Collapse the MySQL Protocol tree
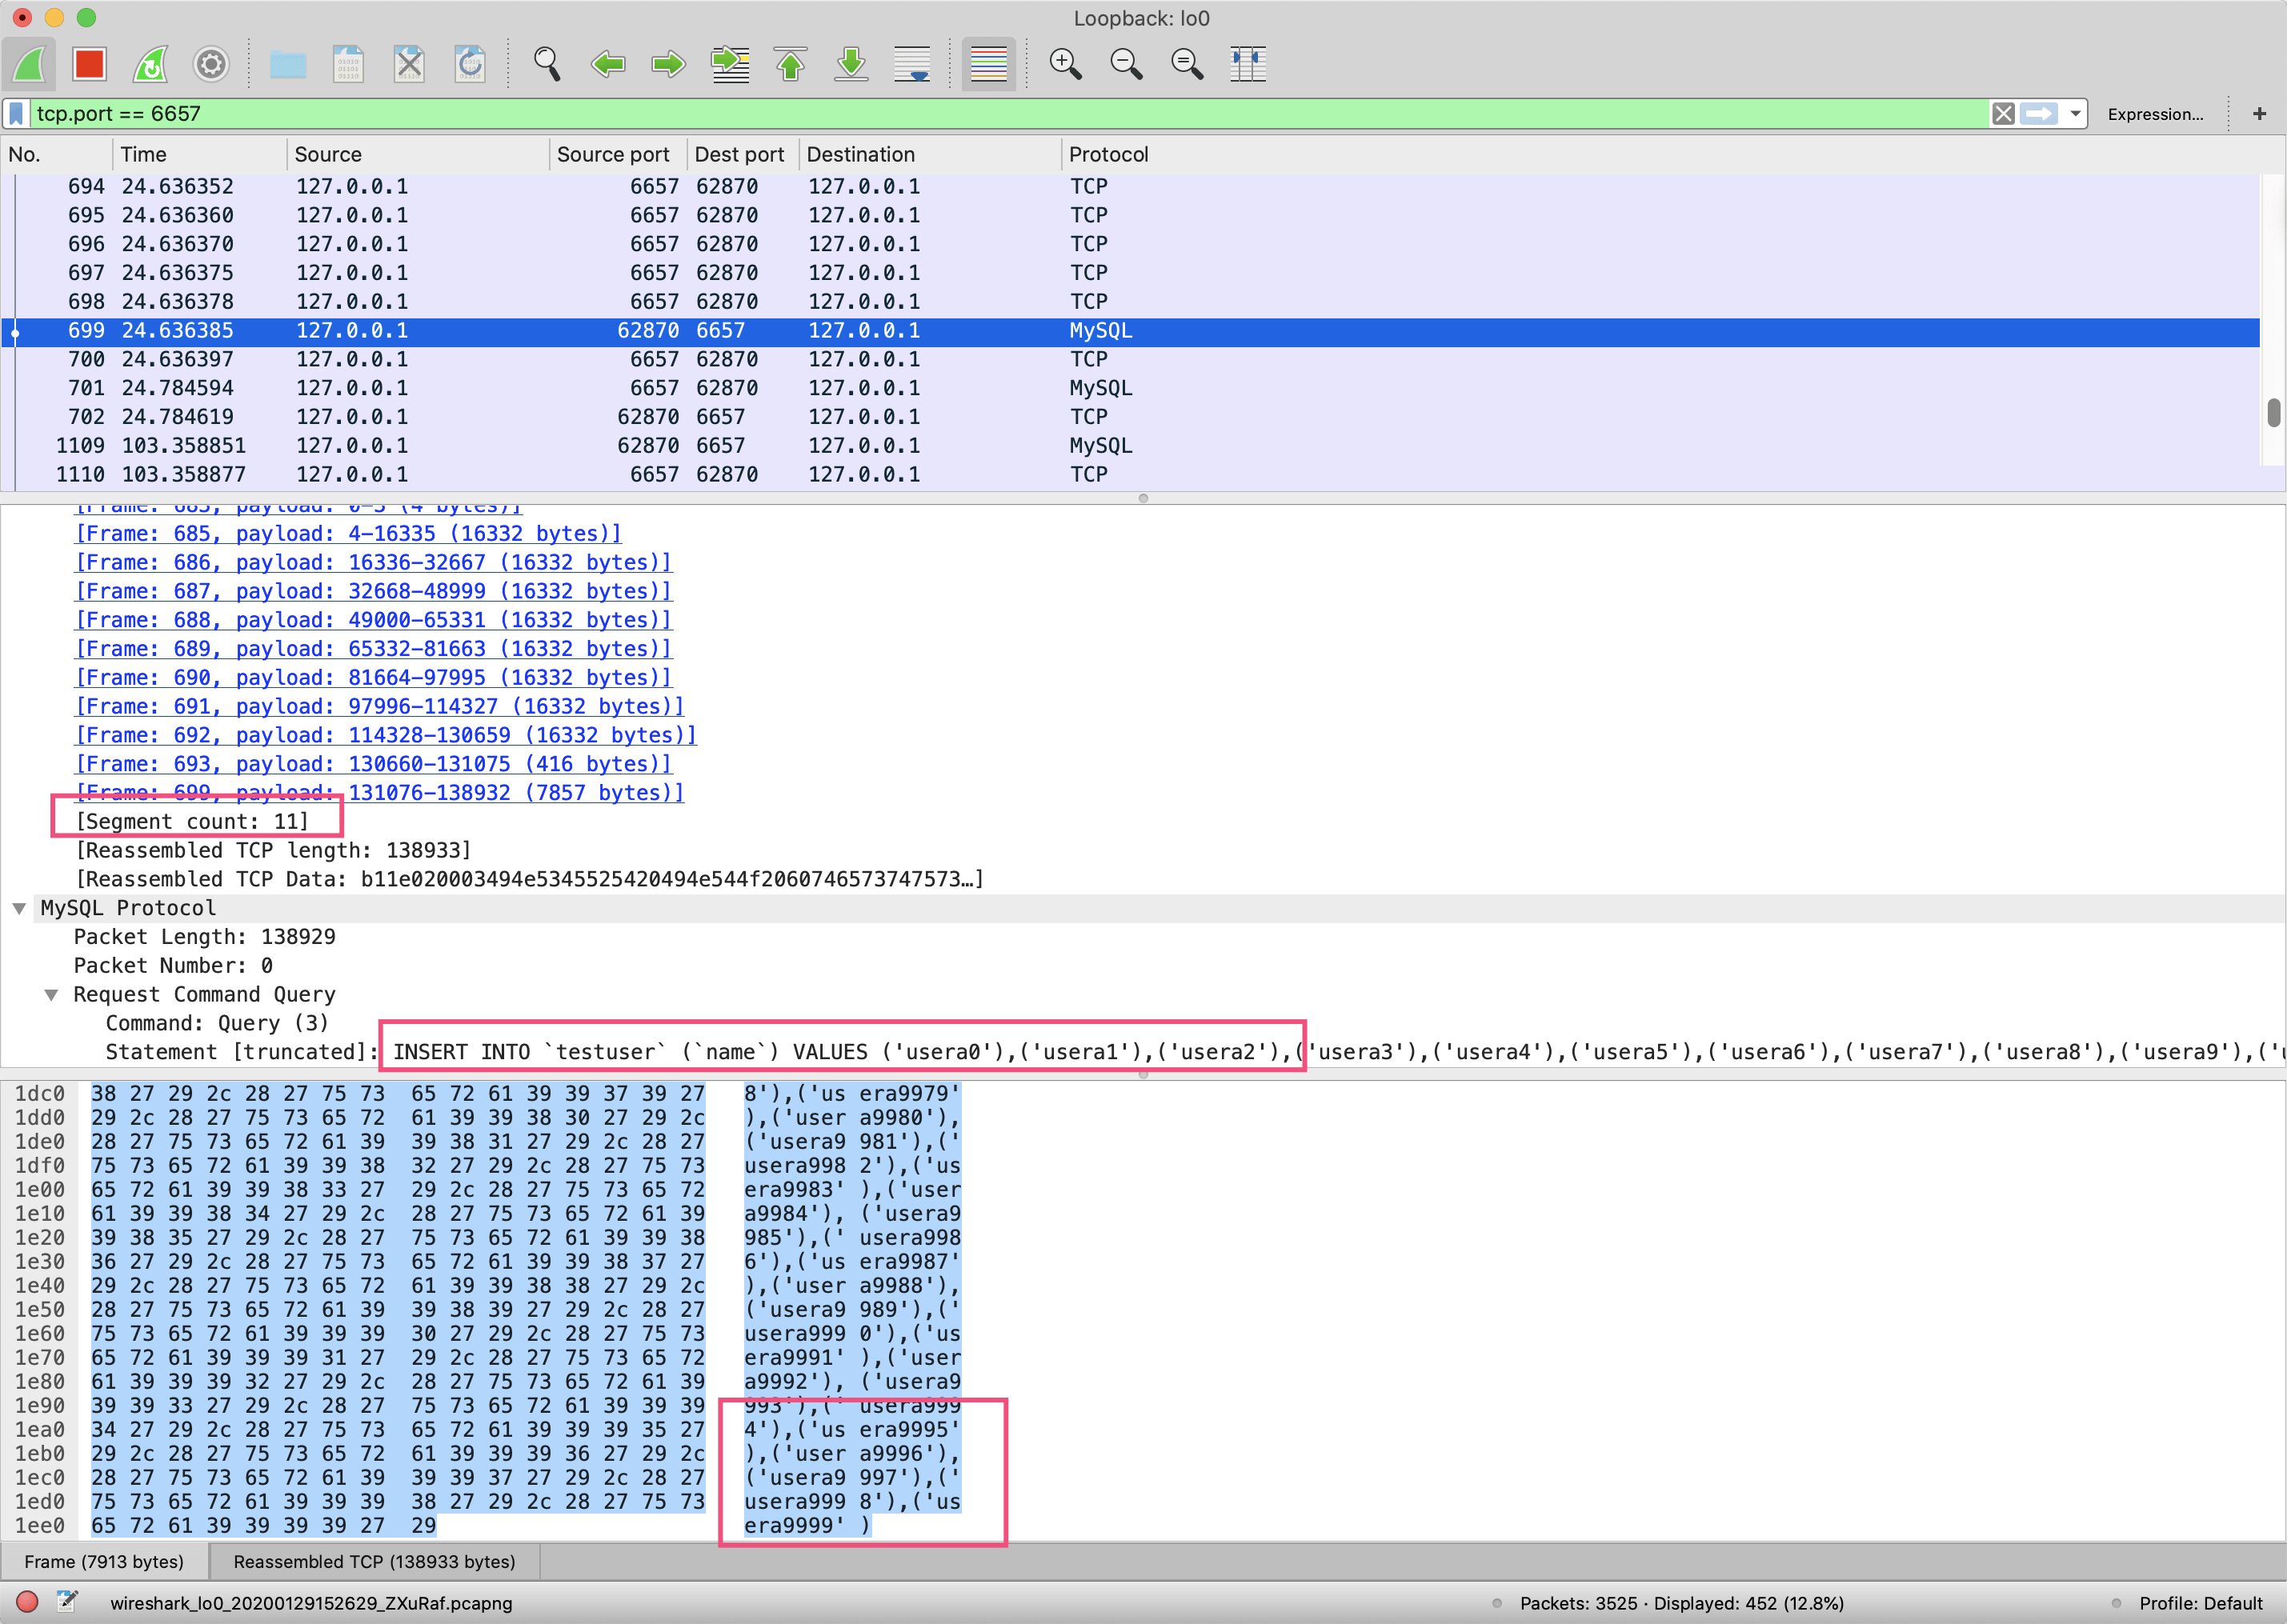This screenshot has height=1624, width=2287. point(19,908)
